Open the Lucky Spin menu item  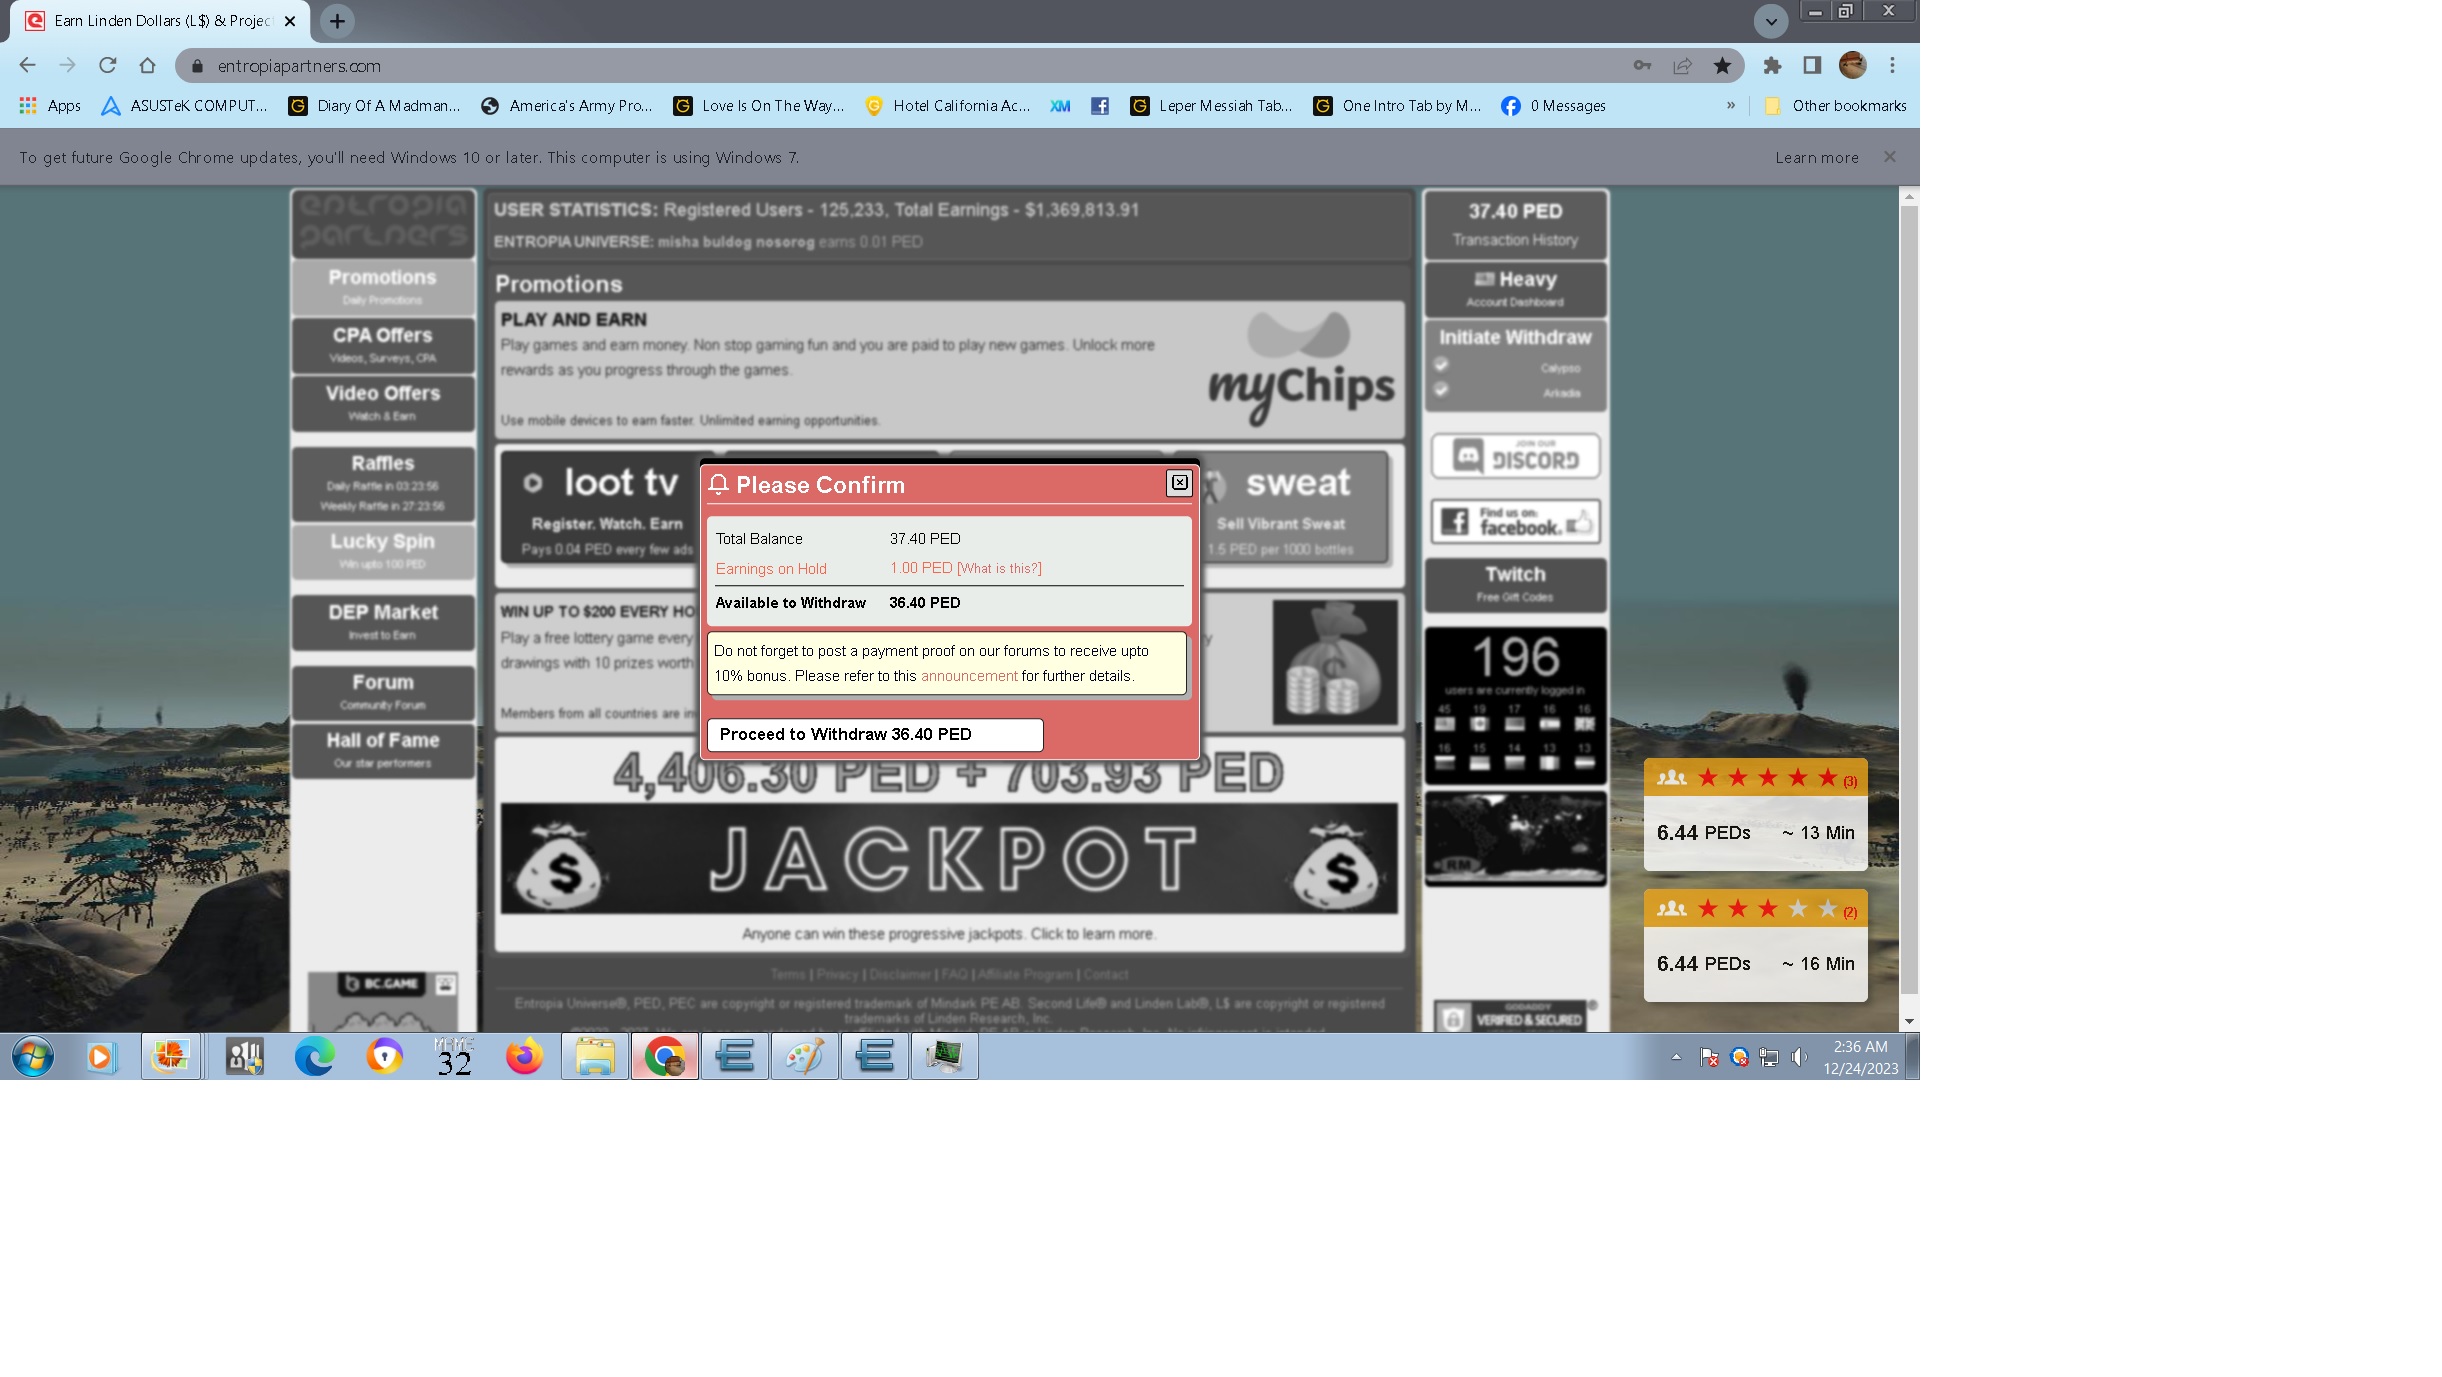pyautogui.click(x=382, y=550)
